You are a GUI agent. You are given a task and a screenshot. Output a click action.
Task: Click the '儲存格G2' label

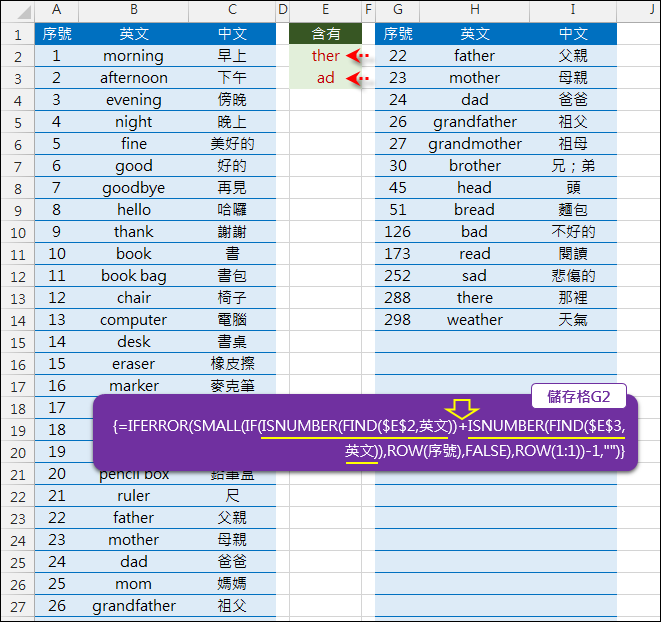pyautogui.click(x=578, y=396)
